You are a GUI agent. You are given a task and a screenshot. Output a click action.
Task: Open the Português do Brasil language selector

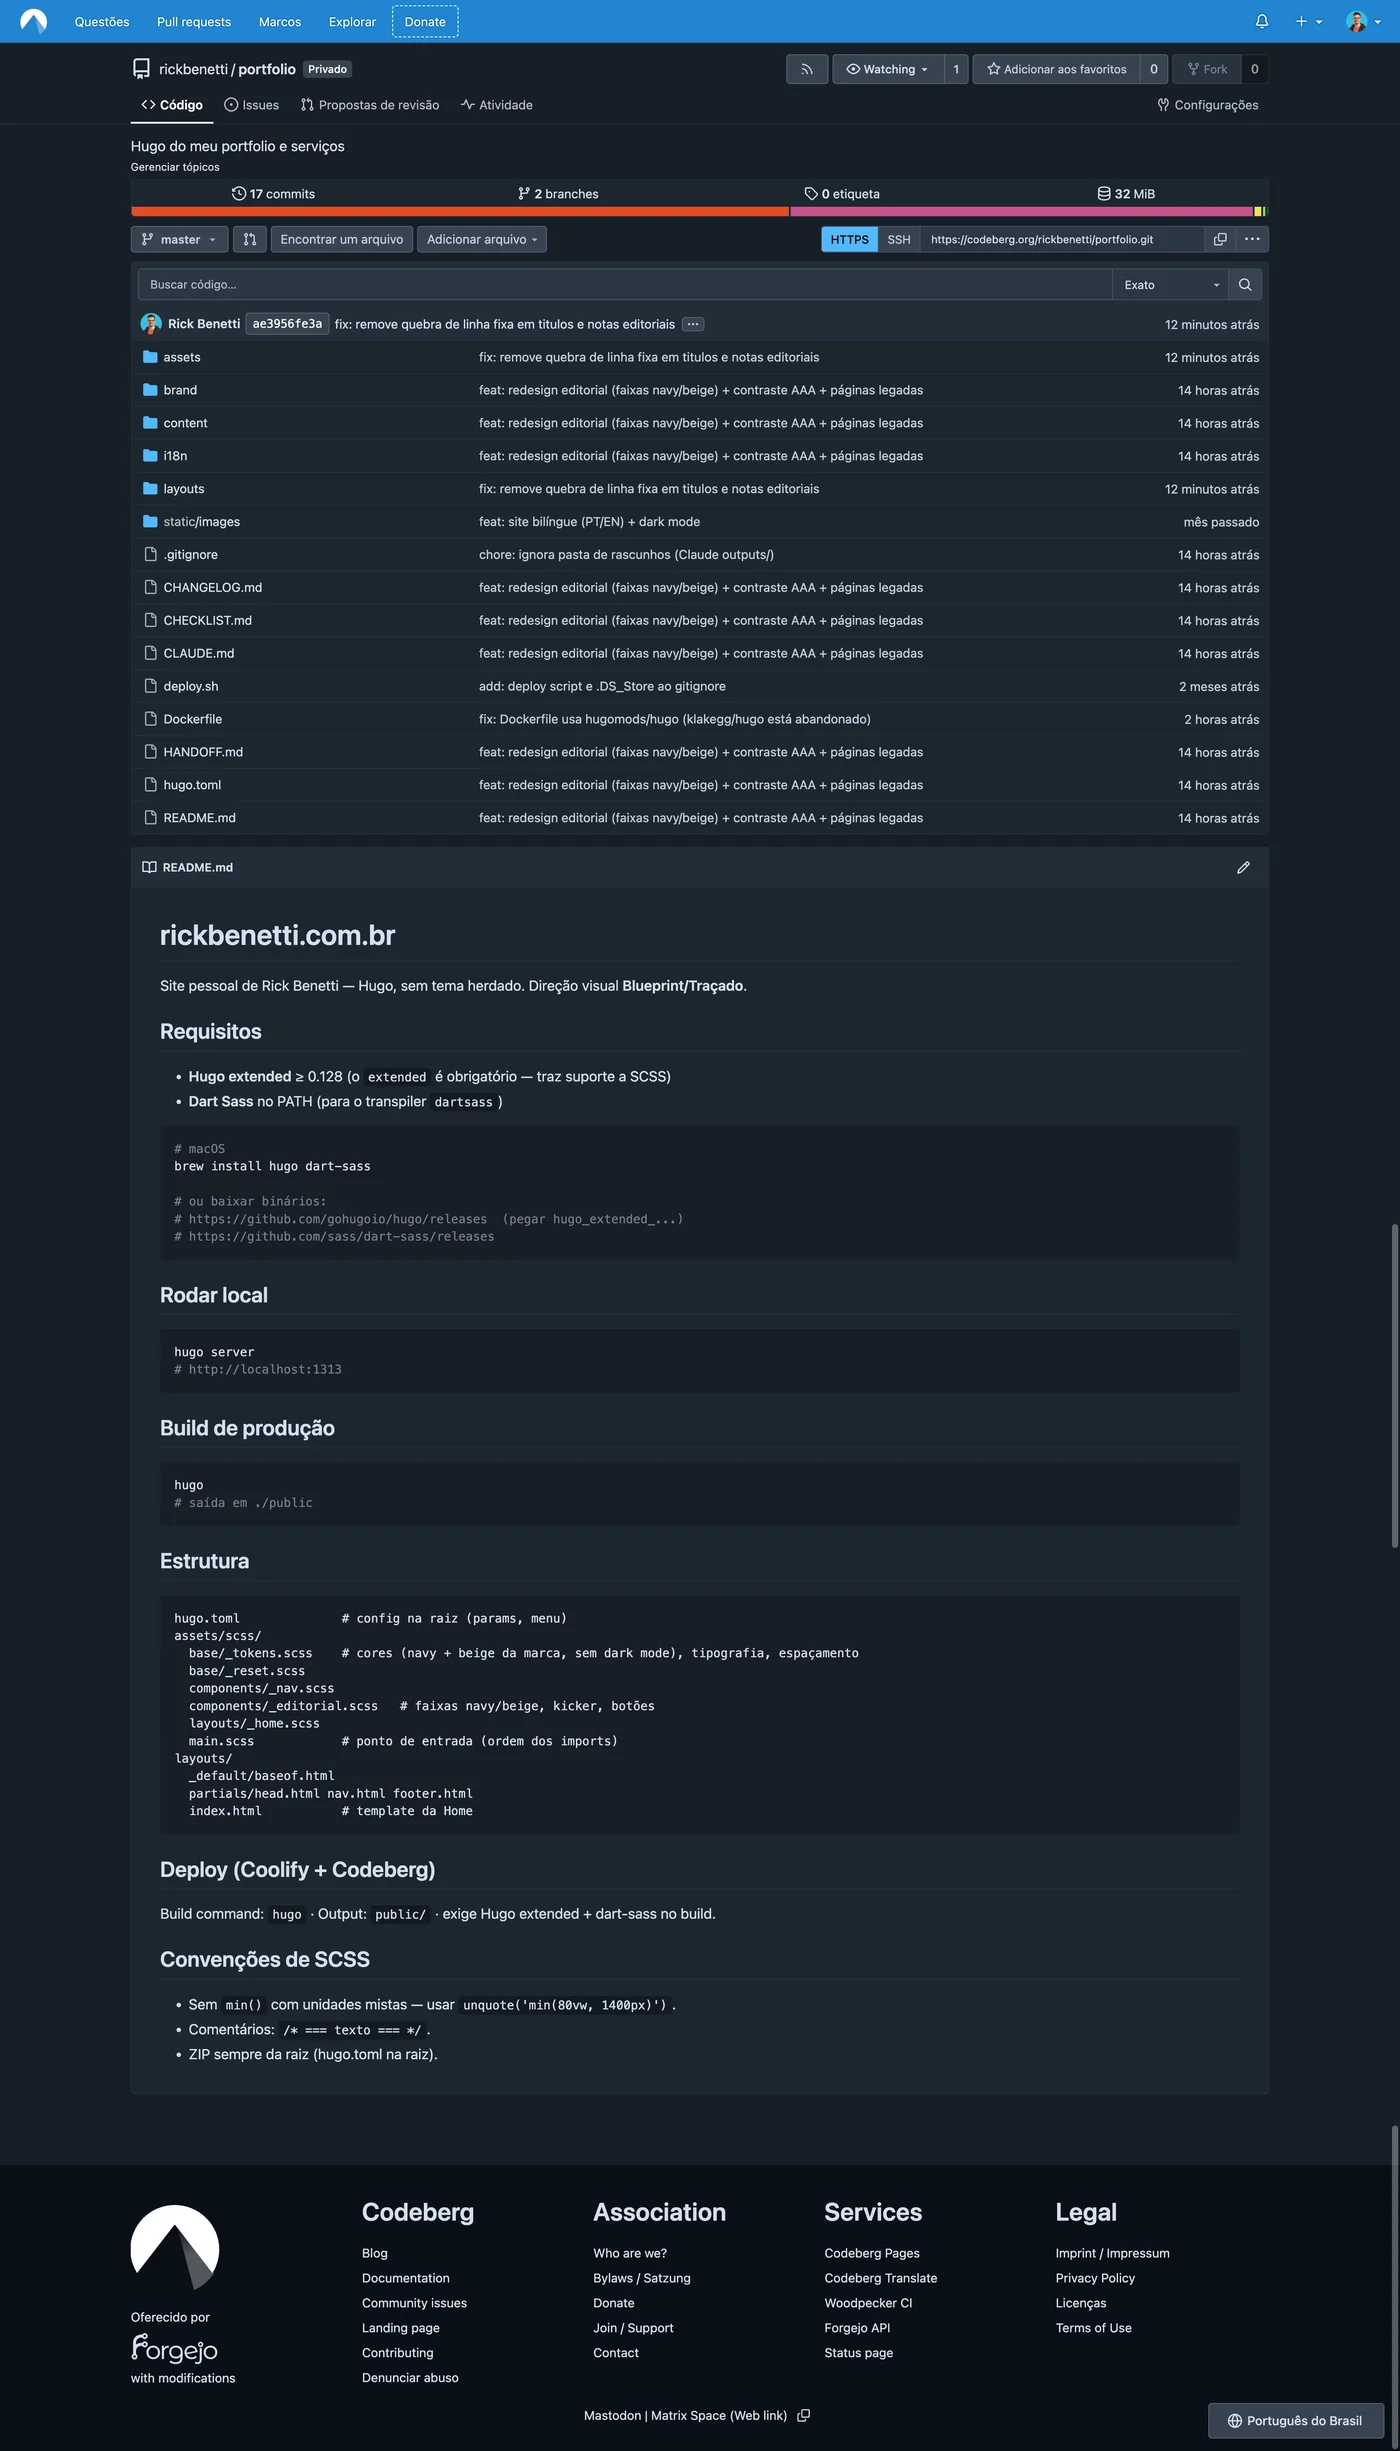tap(1296, 2420)
